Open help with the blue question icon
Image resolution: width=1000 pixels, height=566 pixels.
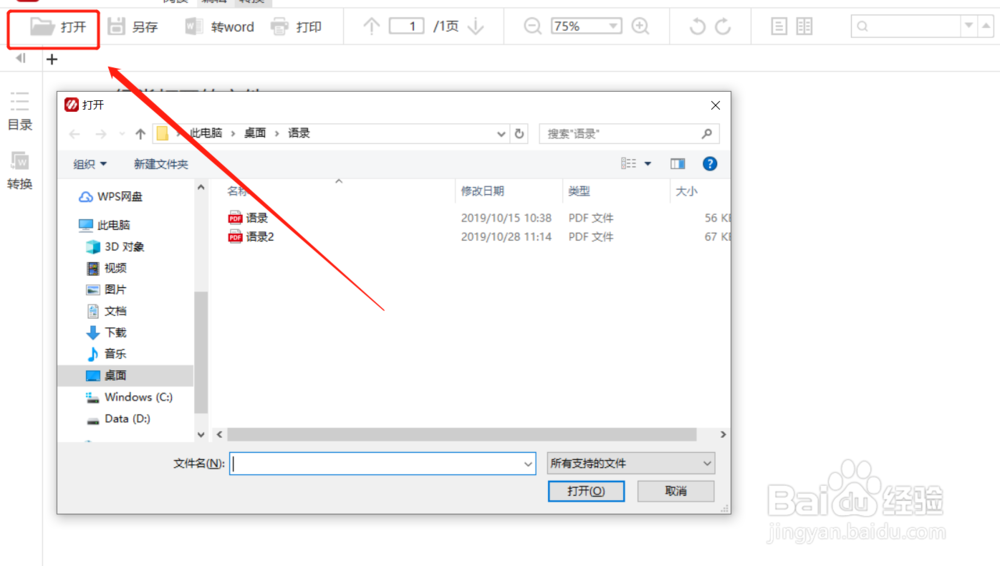point(710,164)
